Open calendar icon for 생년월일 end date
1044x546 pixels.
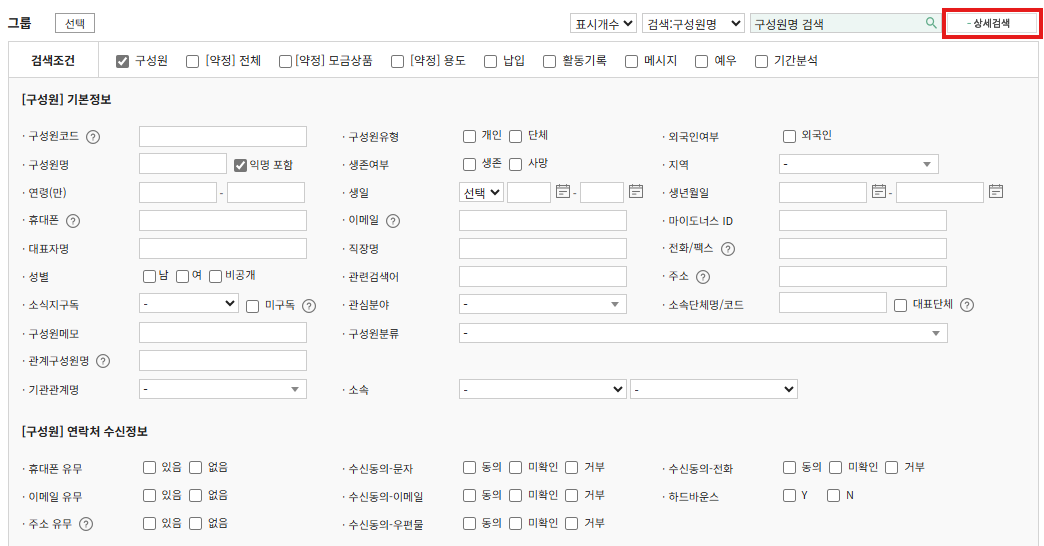tap(995, 192)
